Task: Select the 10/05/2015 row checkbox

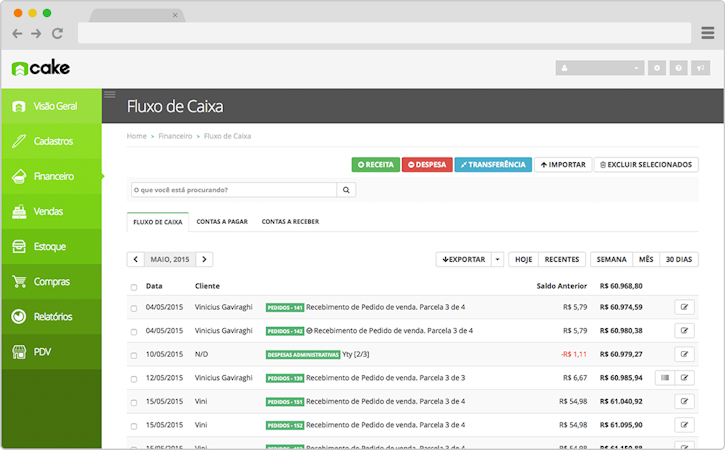Action: pos(134,356)
